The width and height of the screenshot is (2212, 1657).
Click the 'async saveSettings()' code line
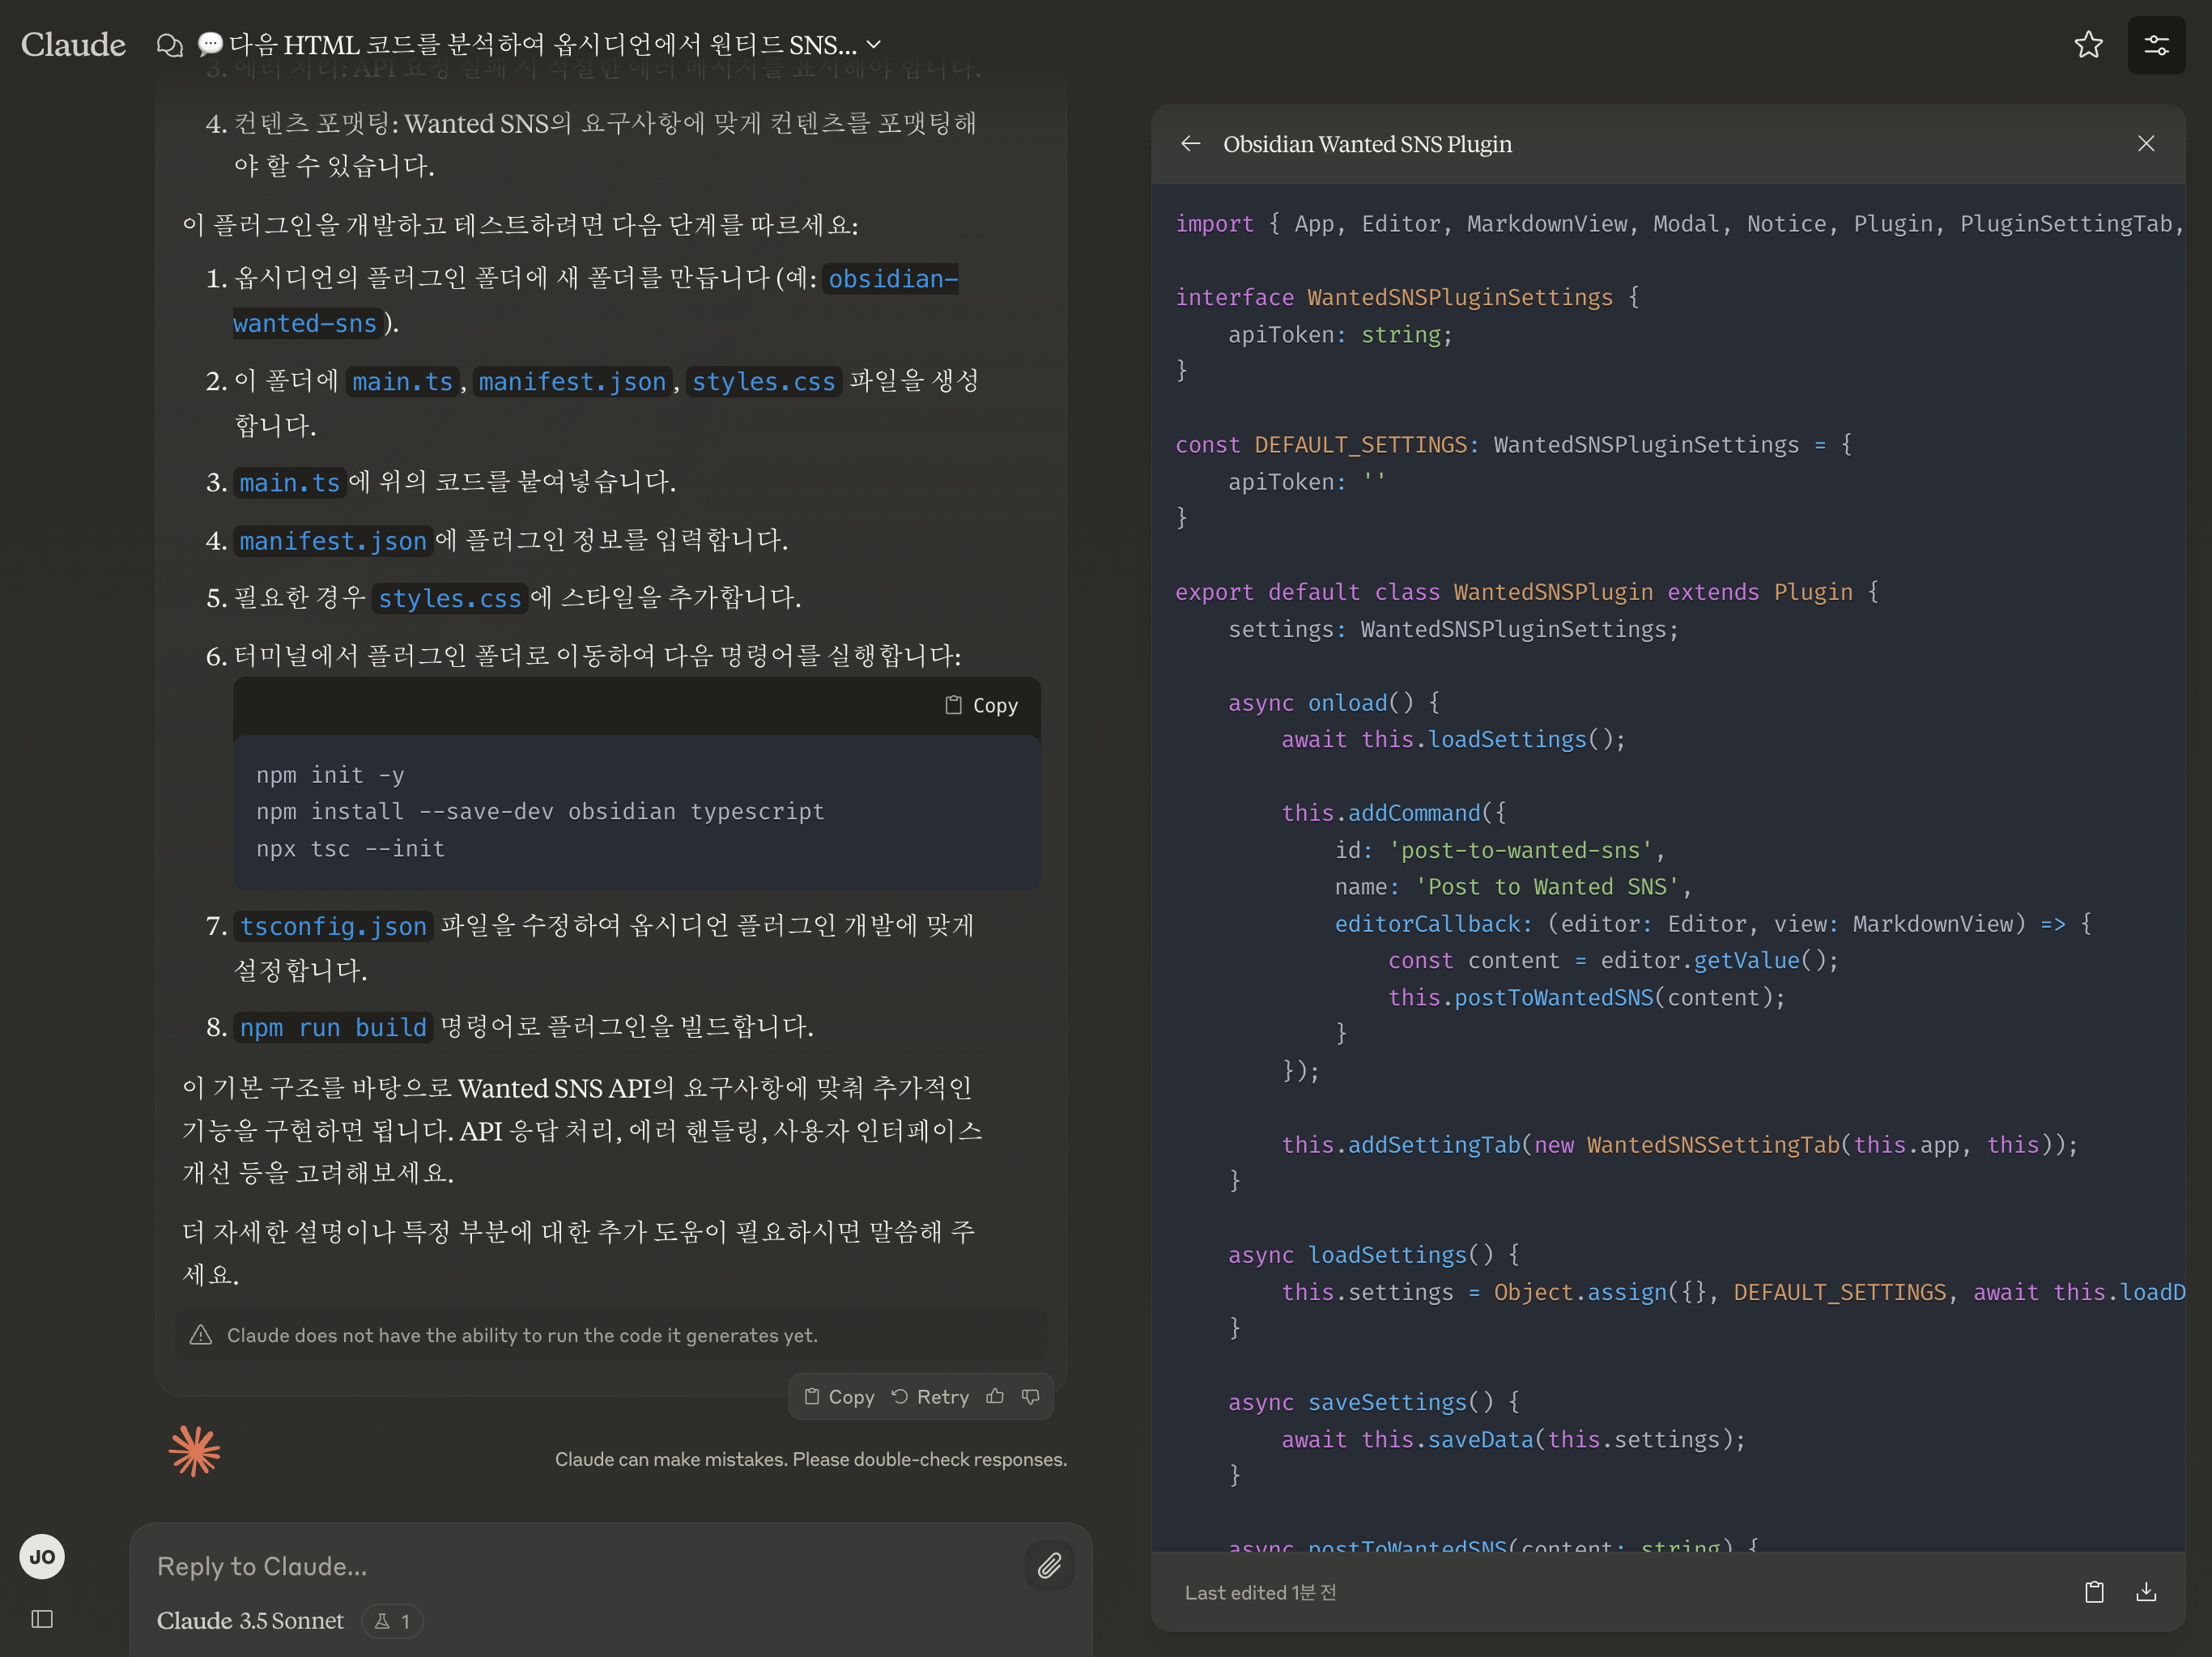click(1373, 1402)
